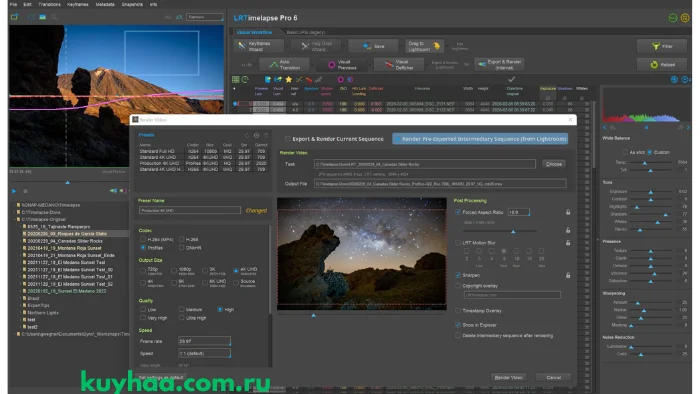Enable Export & Render Current Sequence checkbox
Image resolution: width=700 pixels, height=394 pixels.
[x=288, y=139]
